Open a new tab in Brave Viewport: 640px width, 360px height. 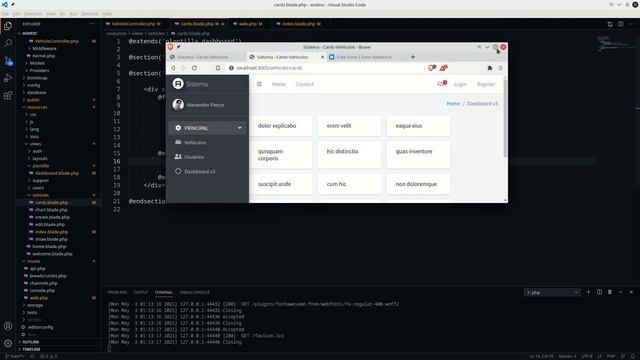point(413,57)
